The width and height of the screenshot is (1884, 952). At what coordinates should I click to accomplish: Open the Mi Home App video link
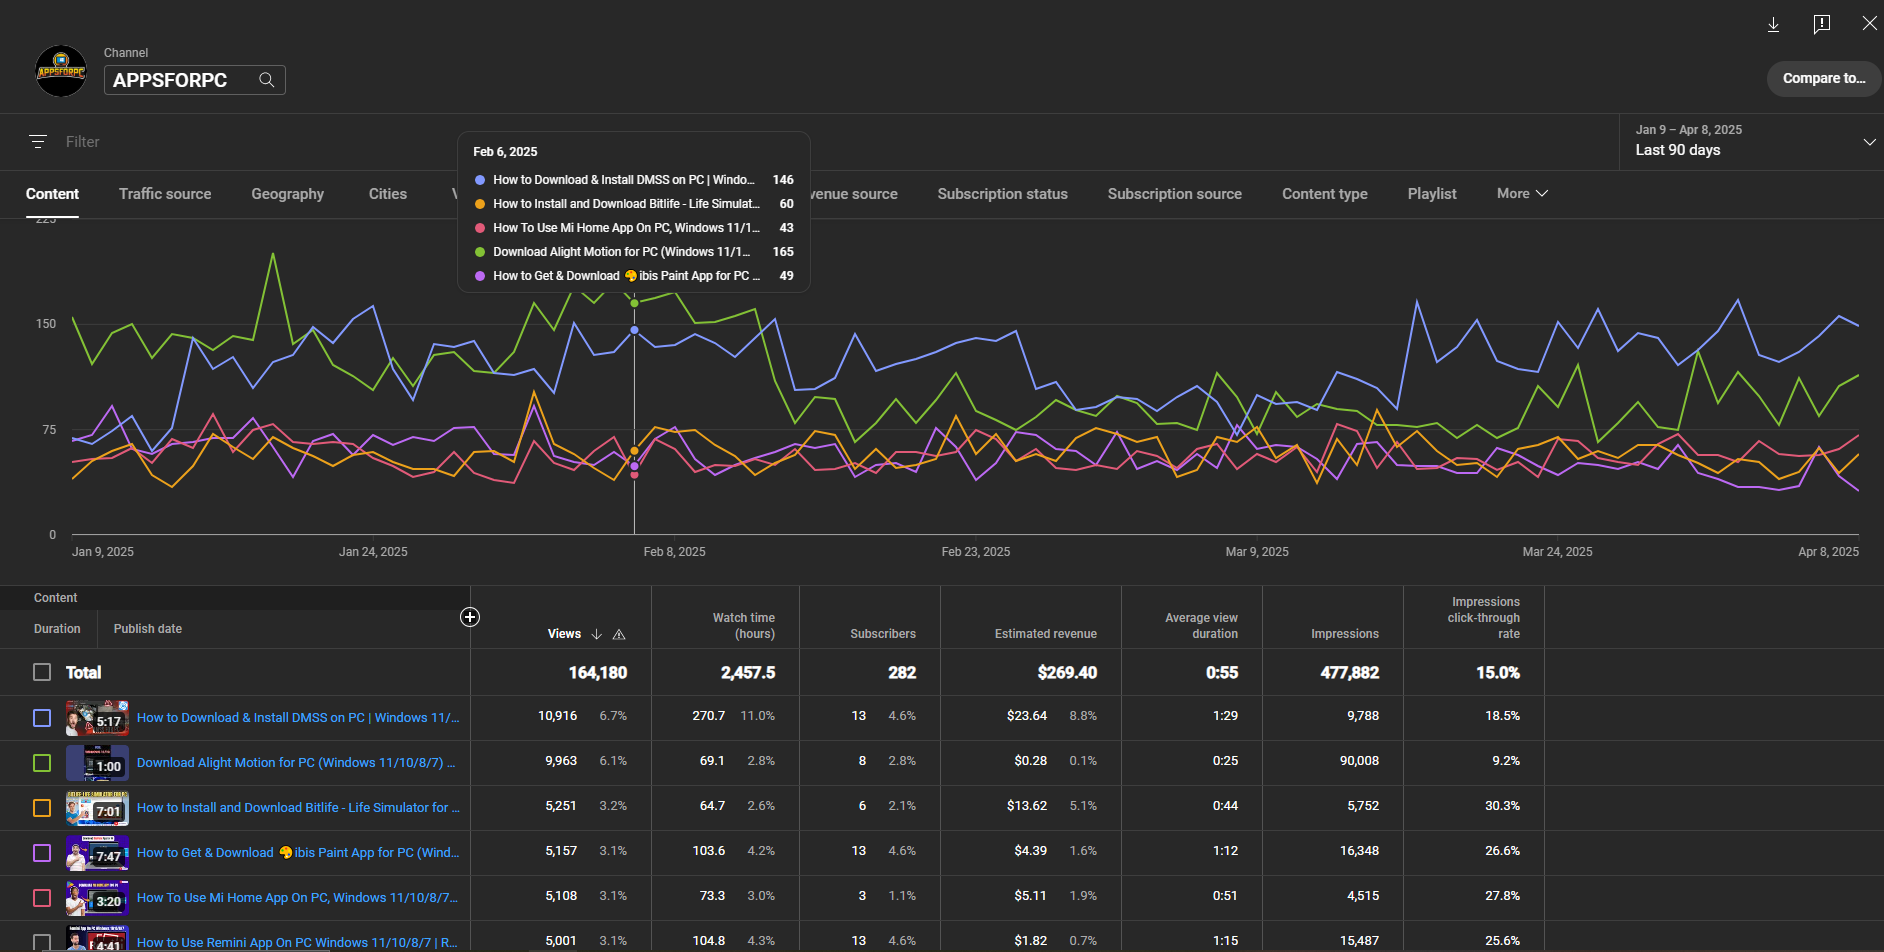coord(297,897)
